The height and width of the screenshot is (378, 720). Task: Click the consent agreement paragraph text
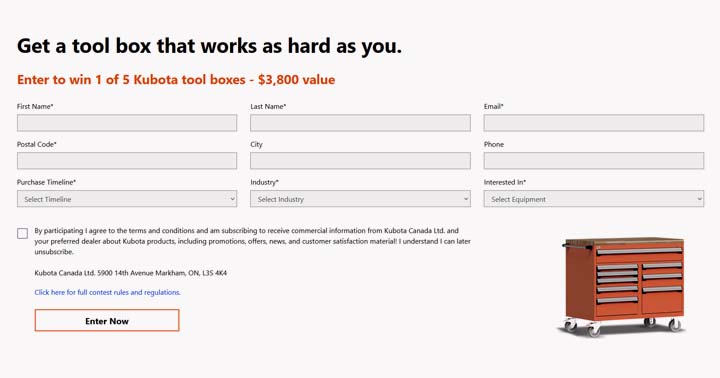[253, 241]
